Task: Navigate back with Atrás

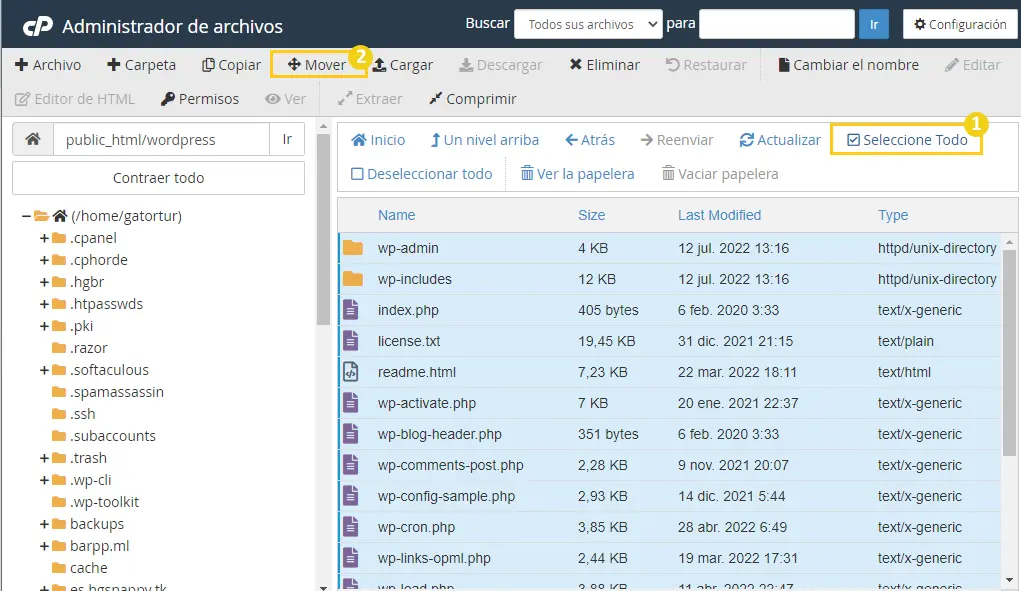Action: coord(590,140)
